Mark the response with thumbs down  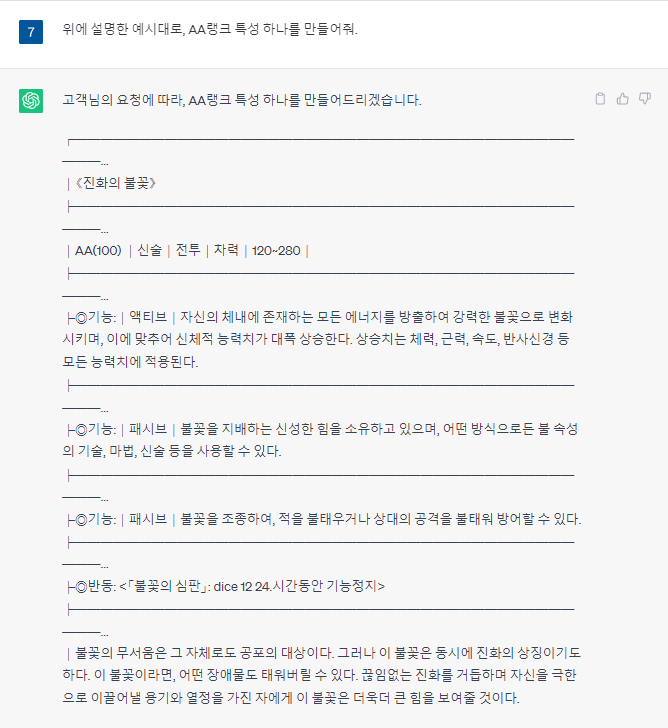645,99
